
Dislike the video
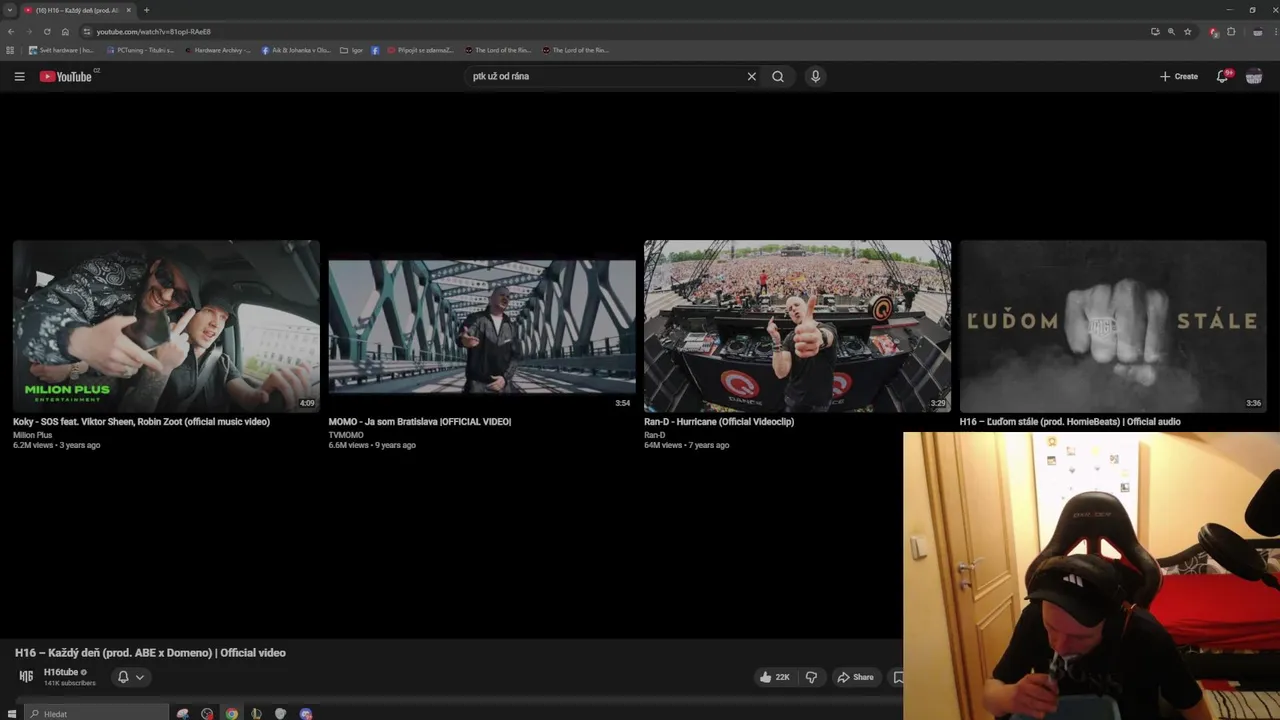pos(811,677)
